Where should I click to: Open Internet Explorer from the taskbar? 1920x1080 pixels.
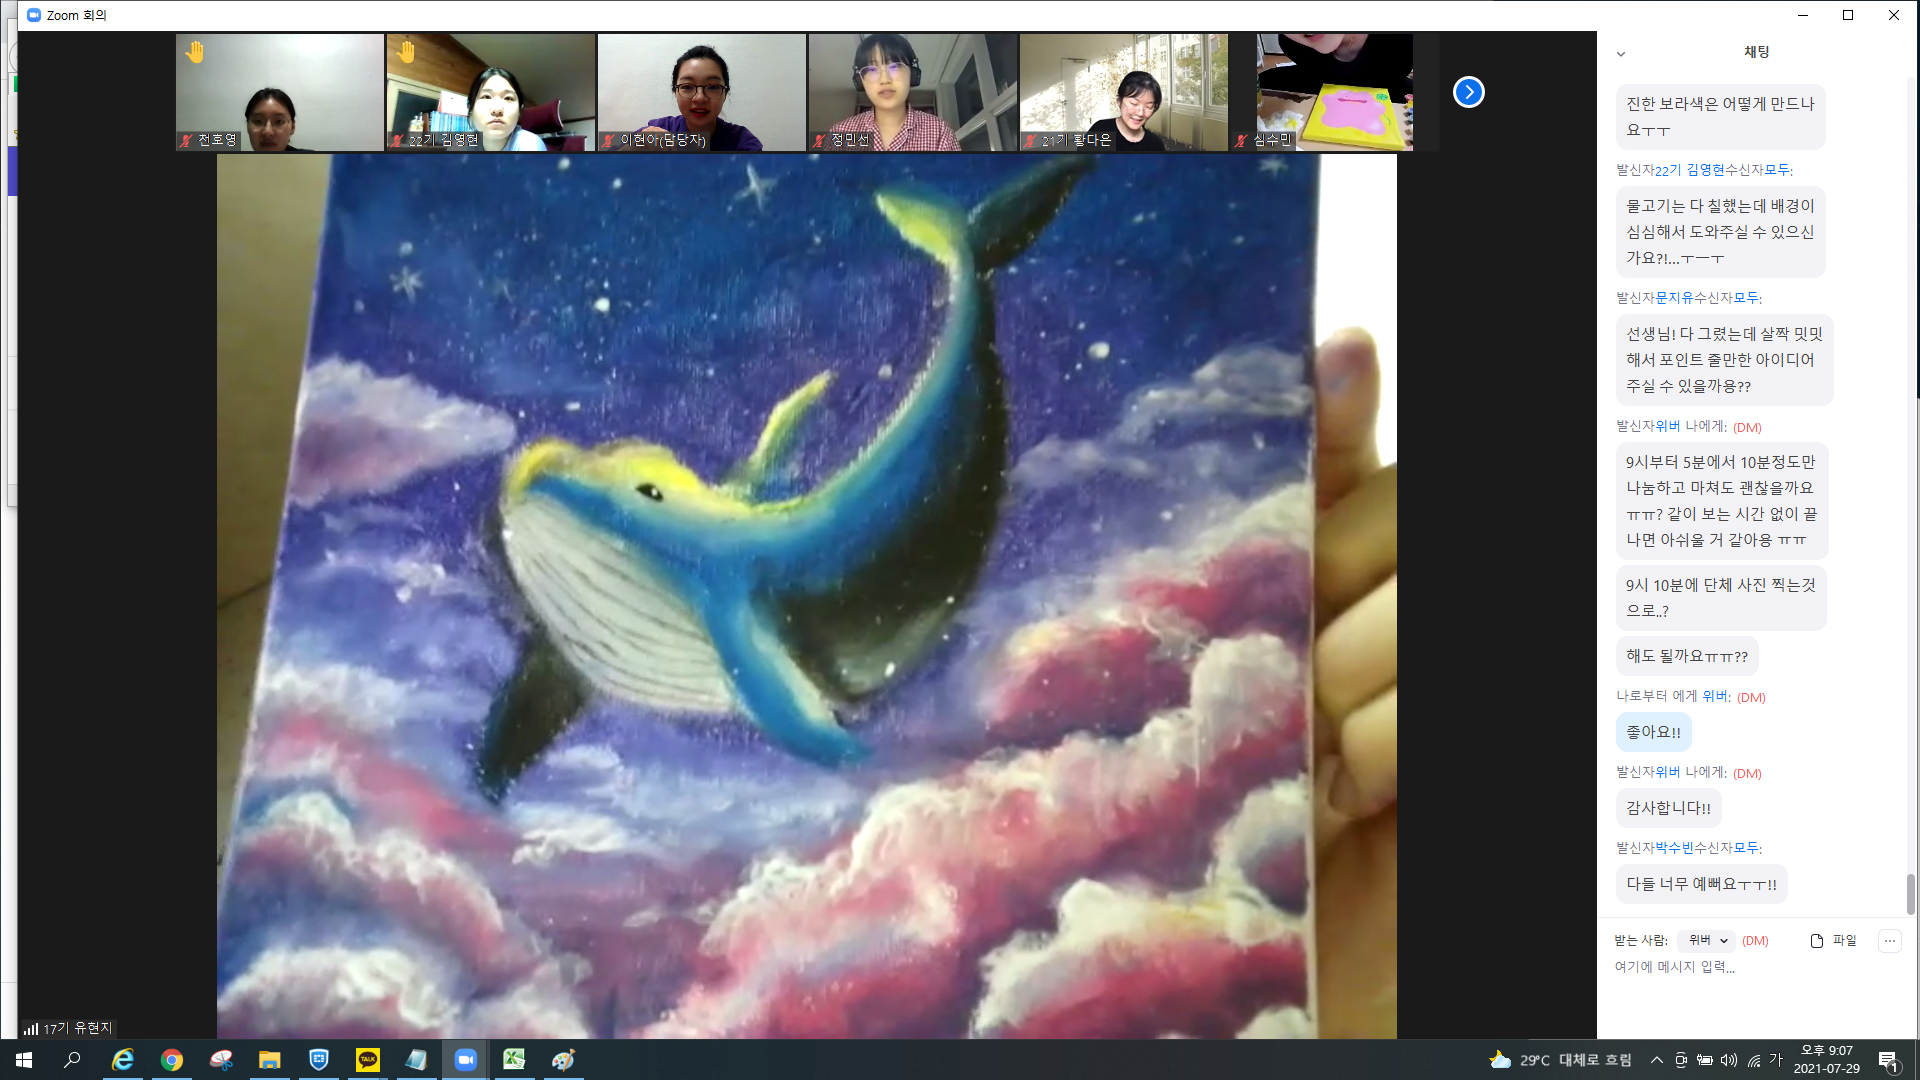[123, 1060]
